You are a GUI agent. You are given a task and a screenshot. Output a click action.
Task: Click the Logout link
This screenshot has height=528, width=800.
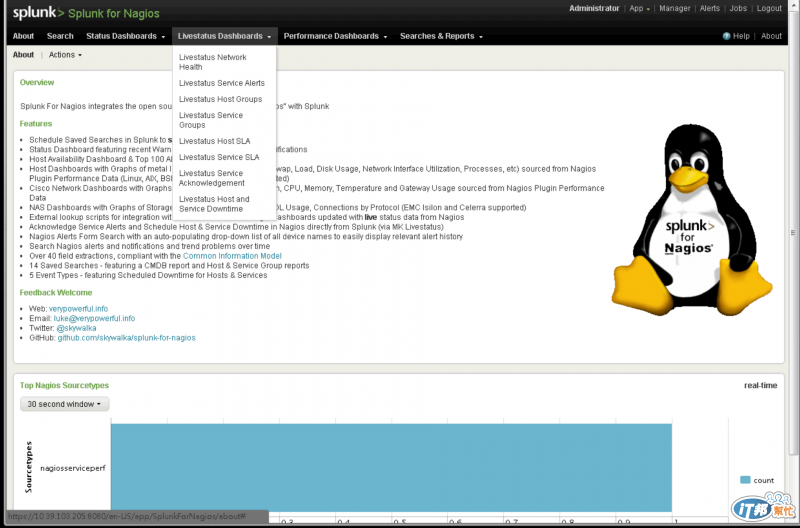769,8
